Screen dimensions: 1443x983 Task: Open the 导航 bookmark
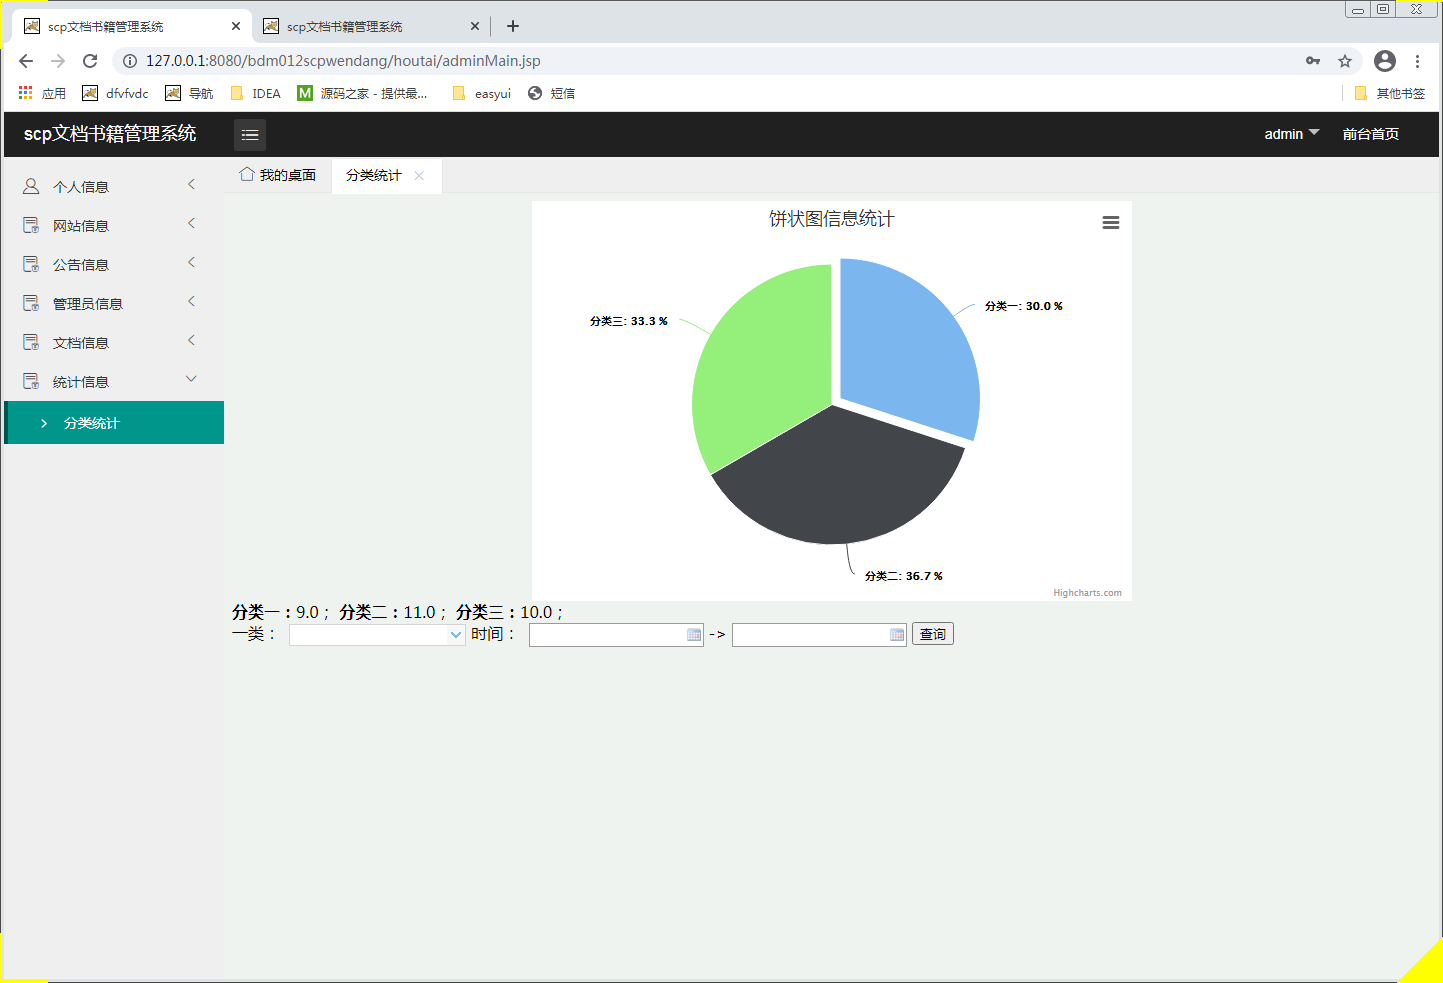tap(189, 93)
